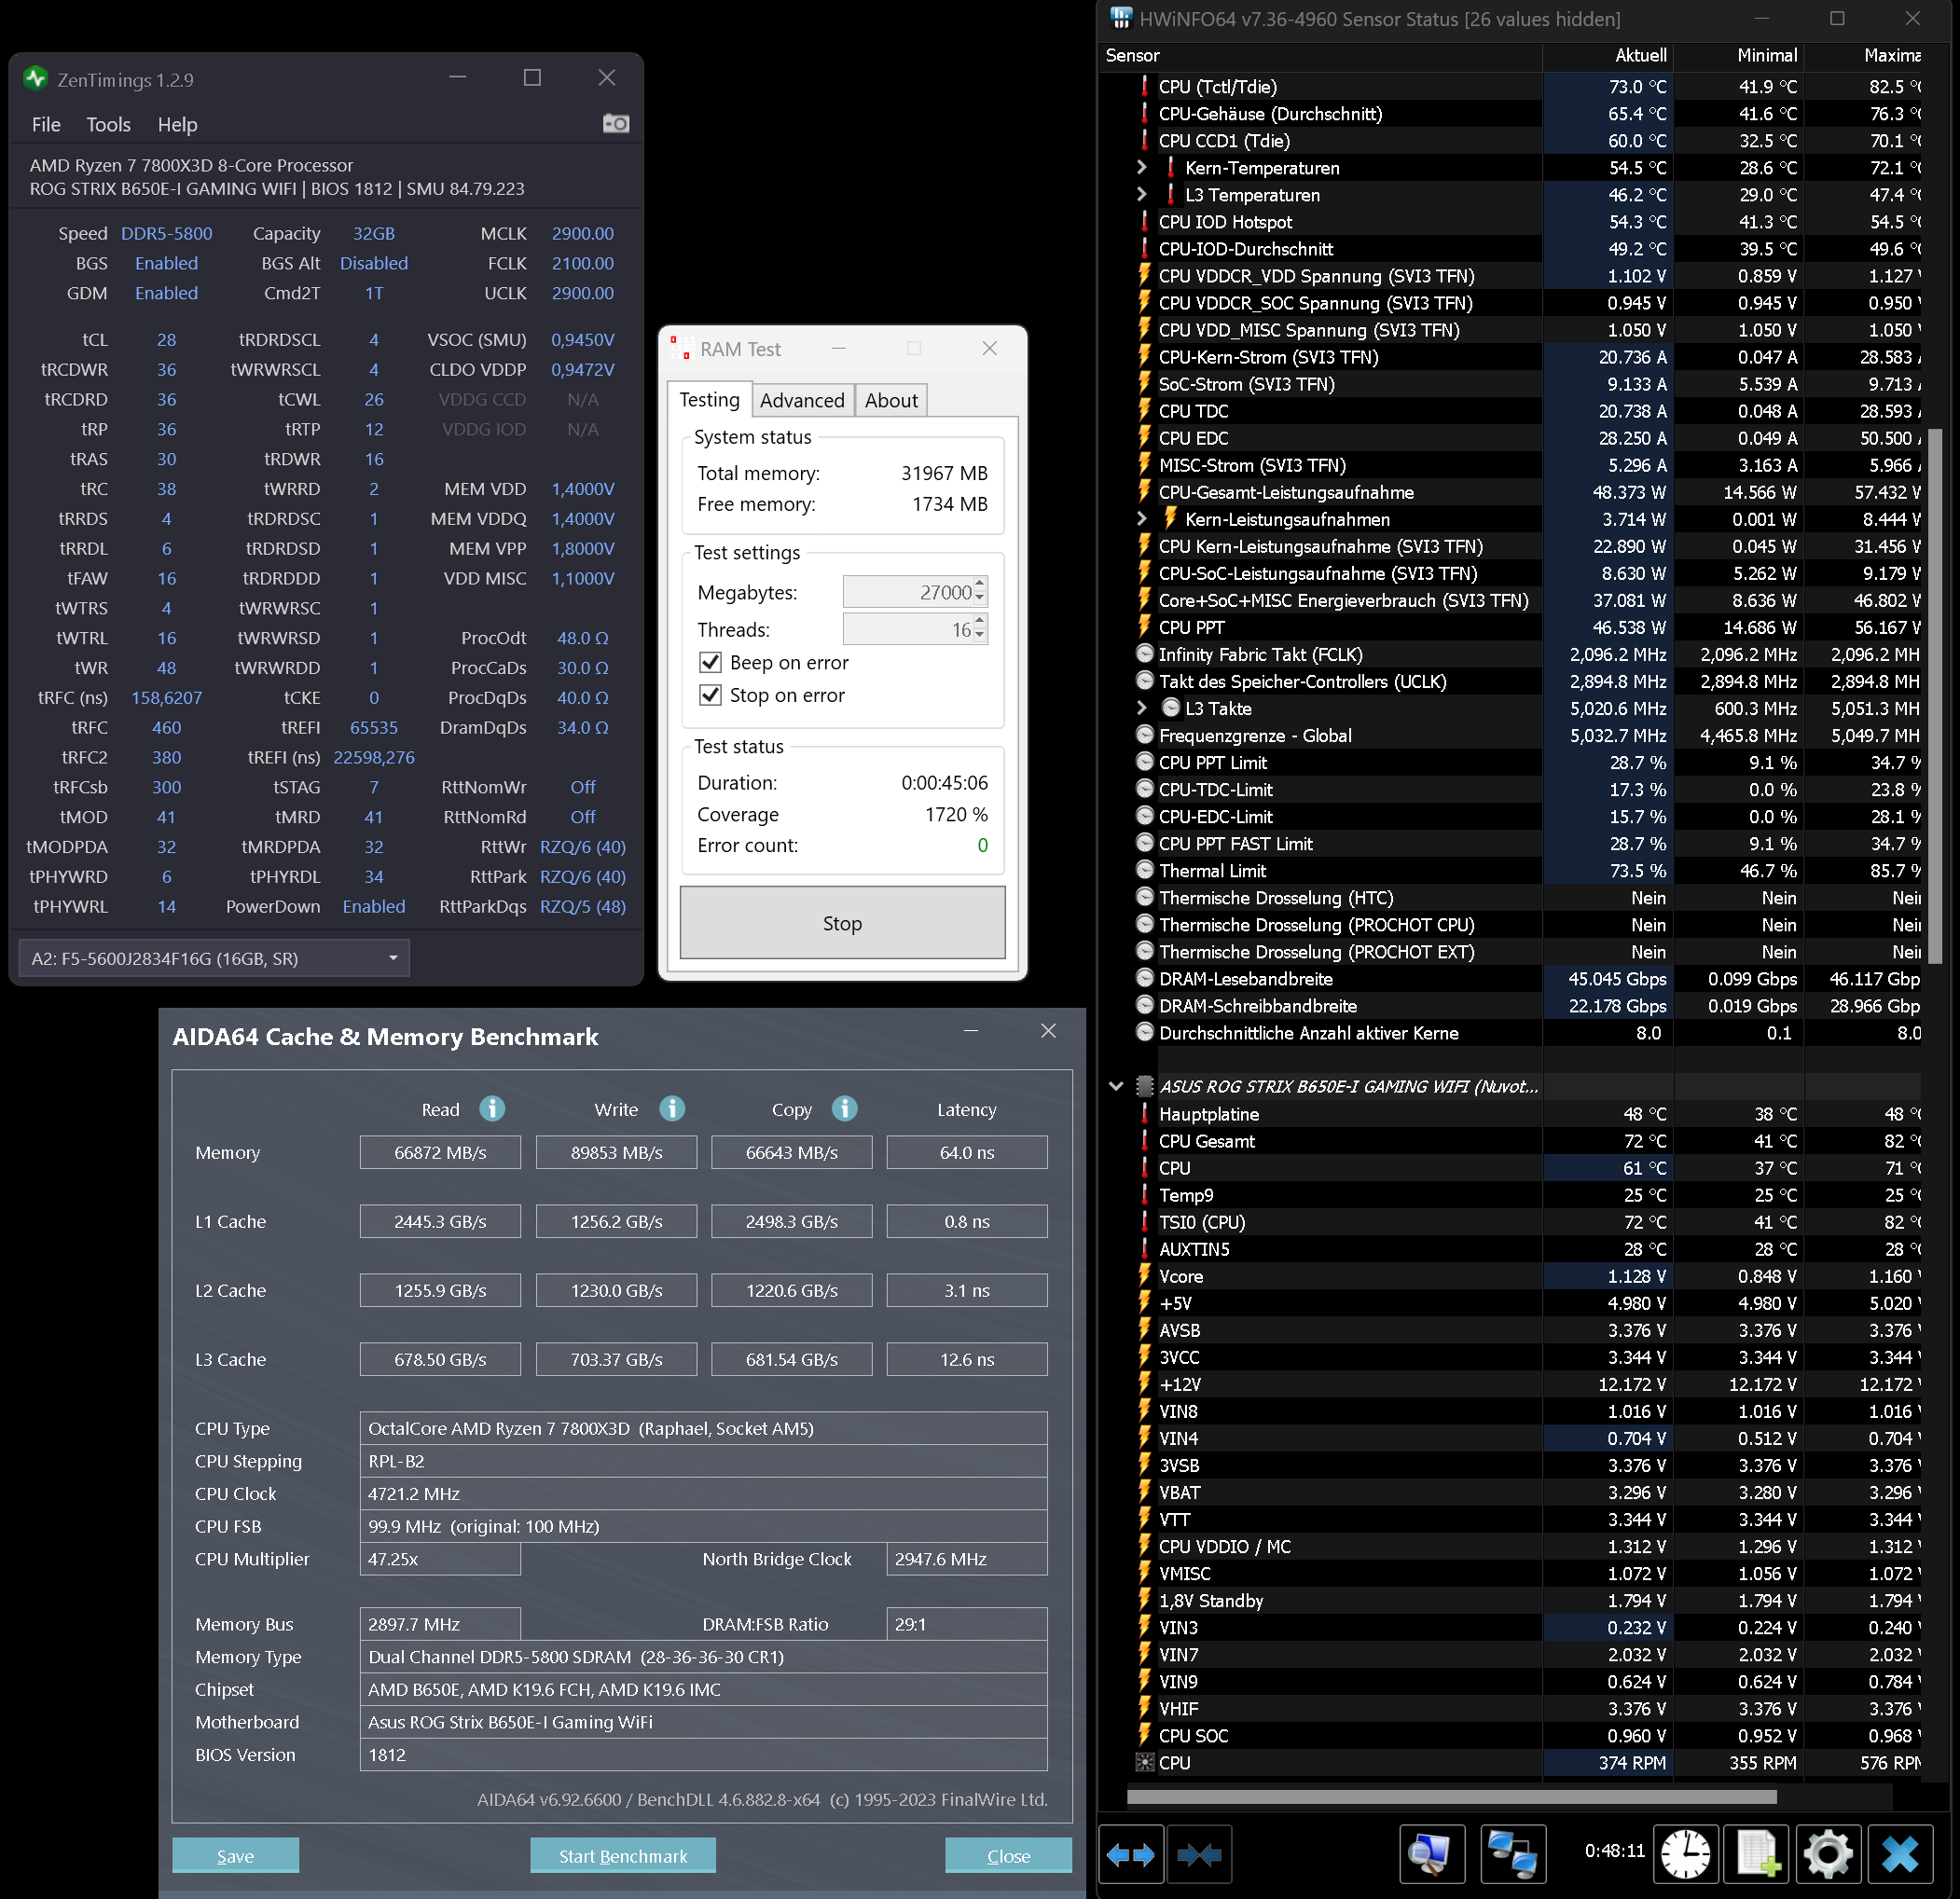Open HWiNFO remote monitor computer icon
The height and width of the screenshot is (1899, 1960).
[x=1431, y=1855]
